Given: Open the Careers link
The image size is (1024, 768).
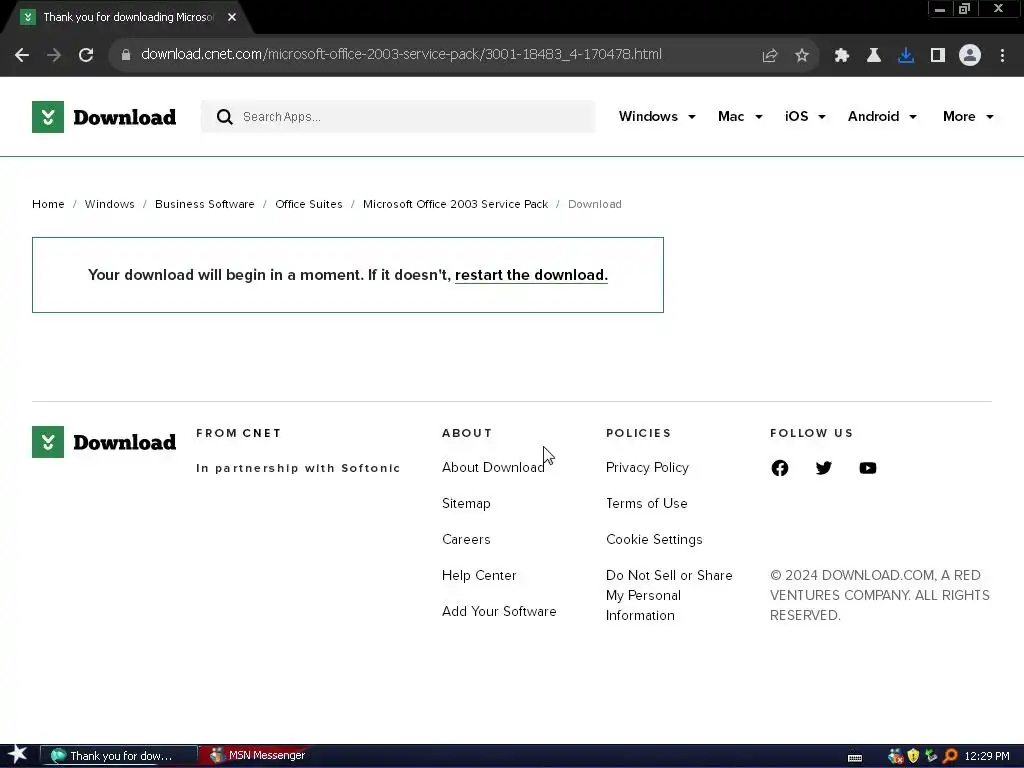Looking at the screenshot, I should pos(466,539).
